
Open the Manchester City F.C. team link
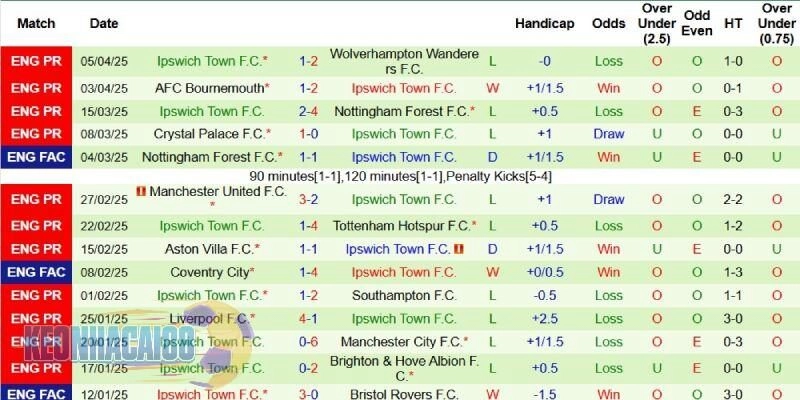pos(401,342)
